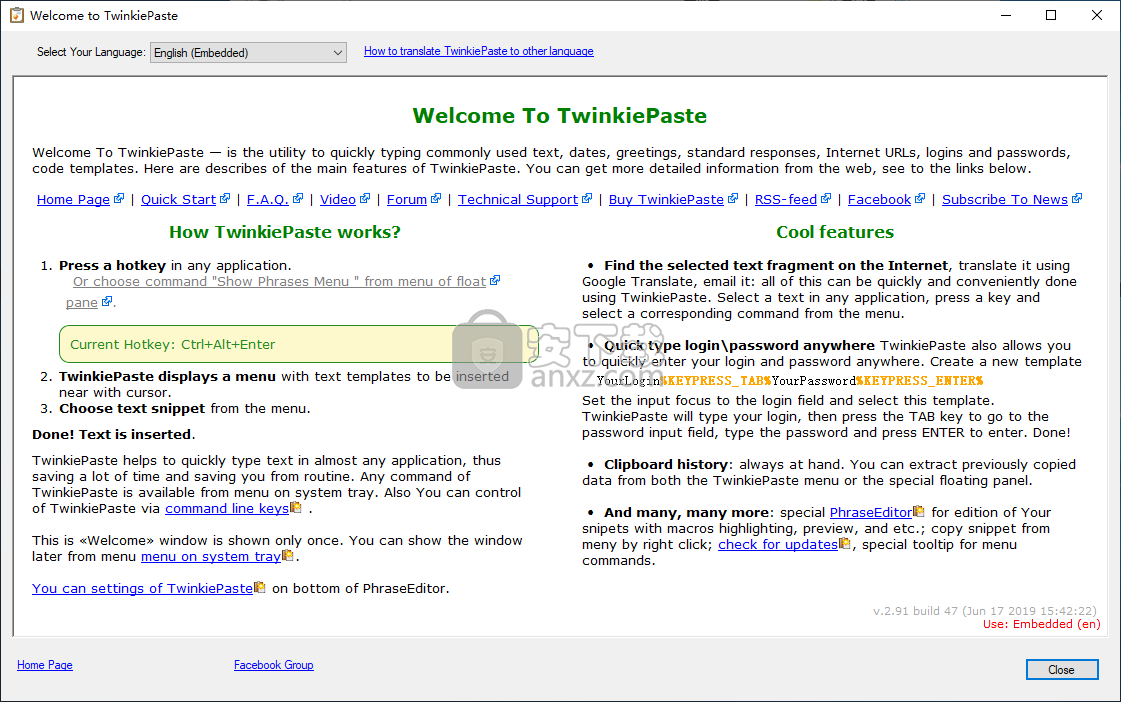Open the Quick Start link
The image size is (1121, 702).
click(x=178, y=199)
